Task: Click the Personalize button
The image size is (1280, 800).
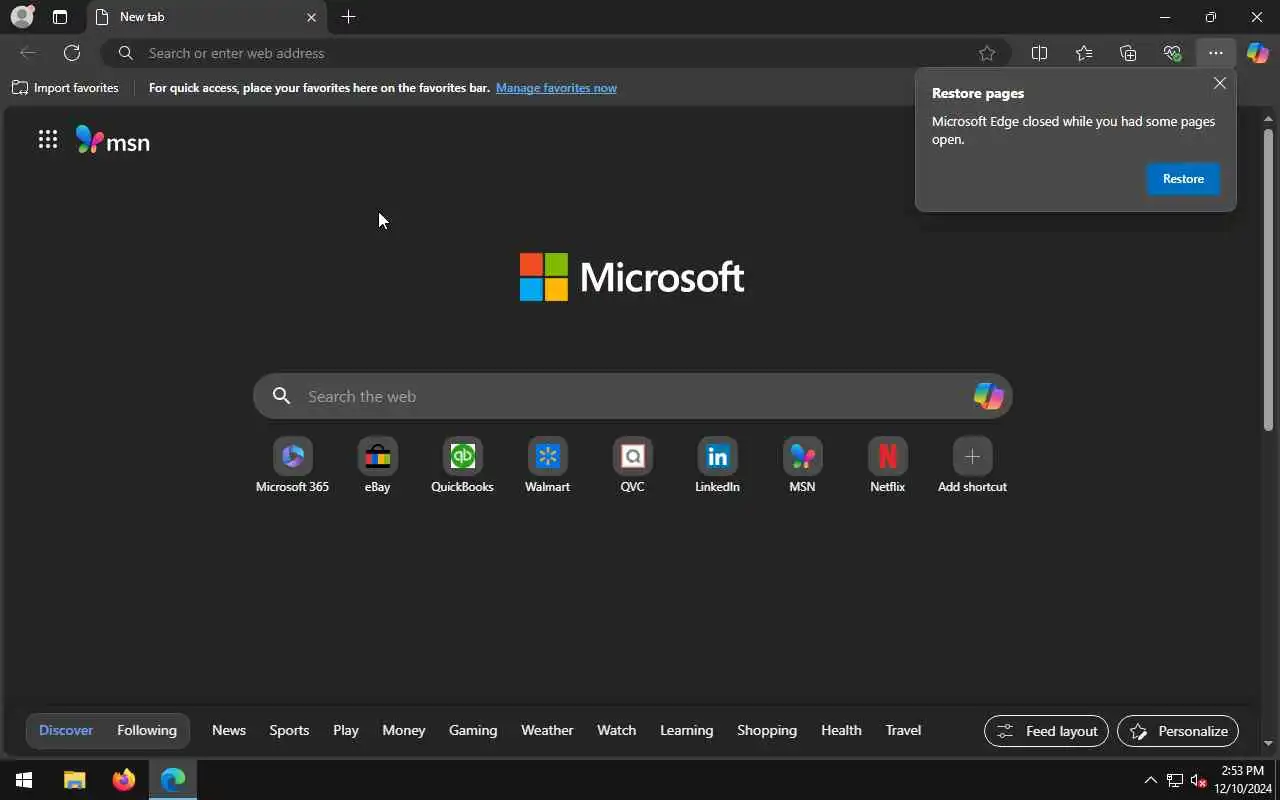Action: point(1178,731)
